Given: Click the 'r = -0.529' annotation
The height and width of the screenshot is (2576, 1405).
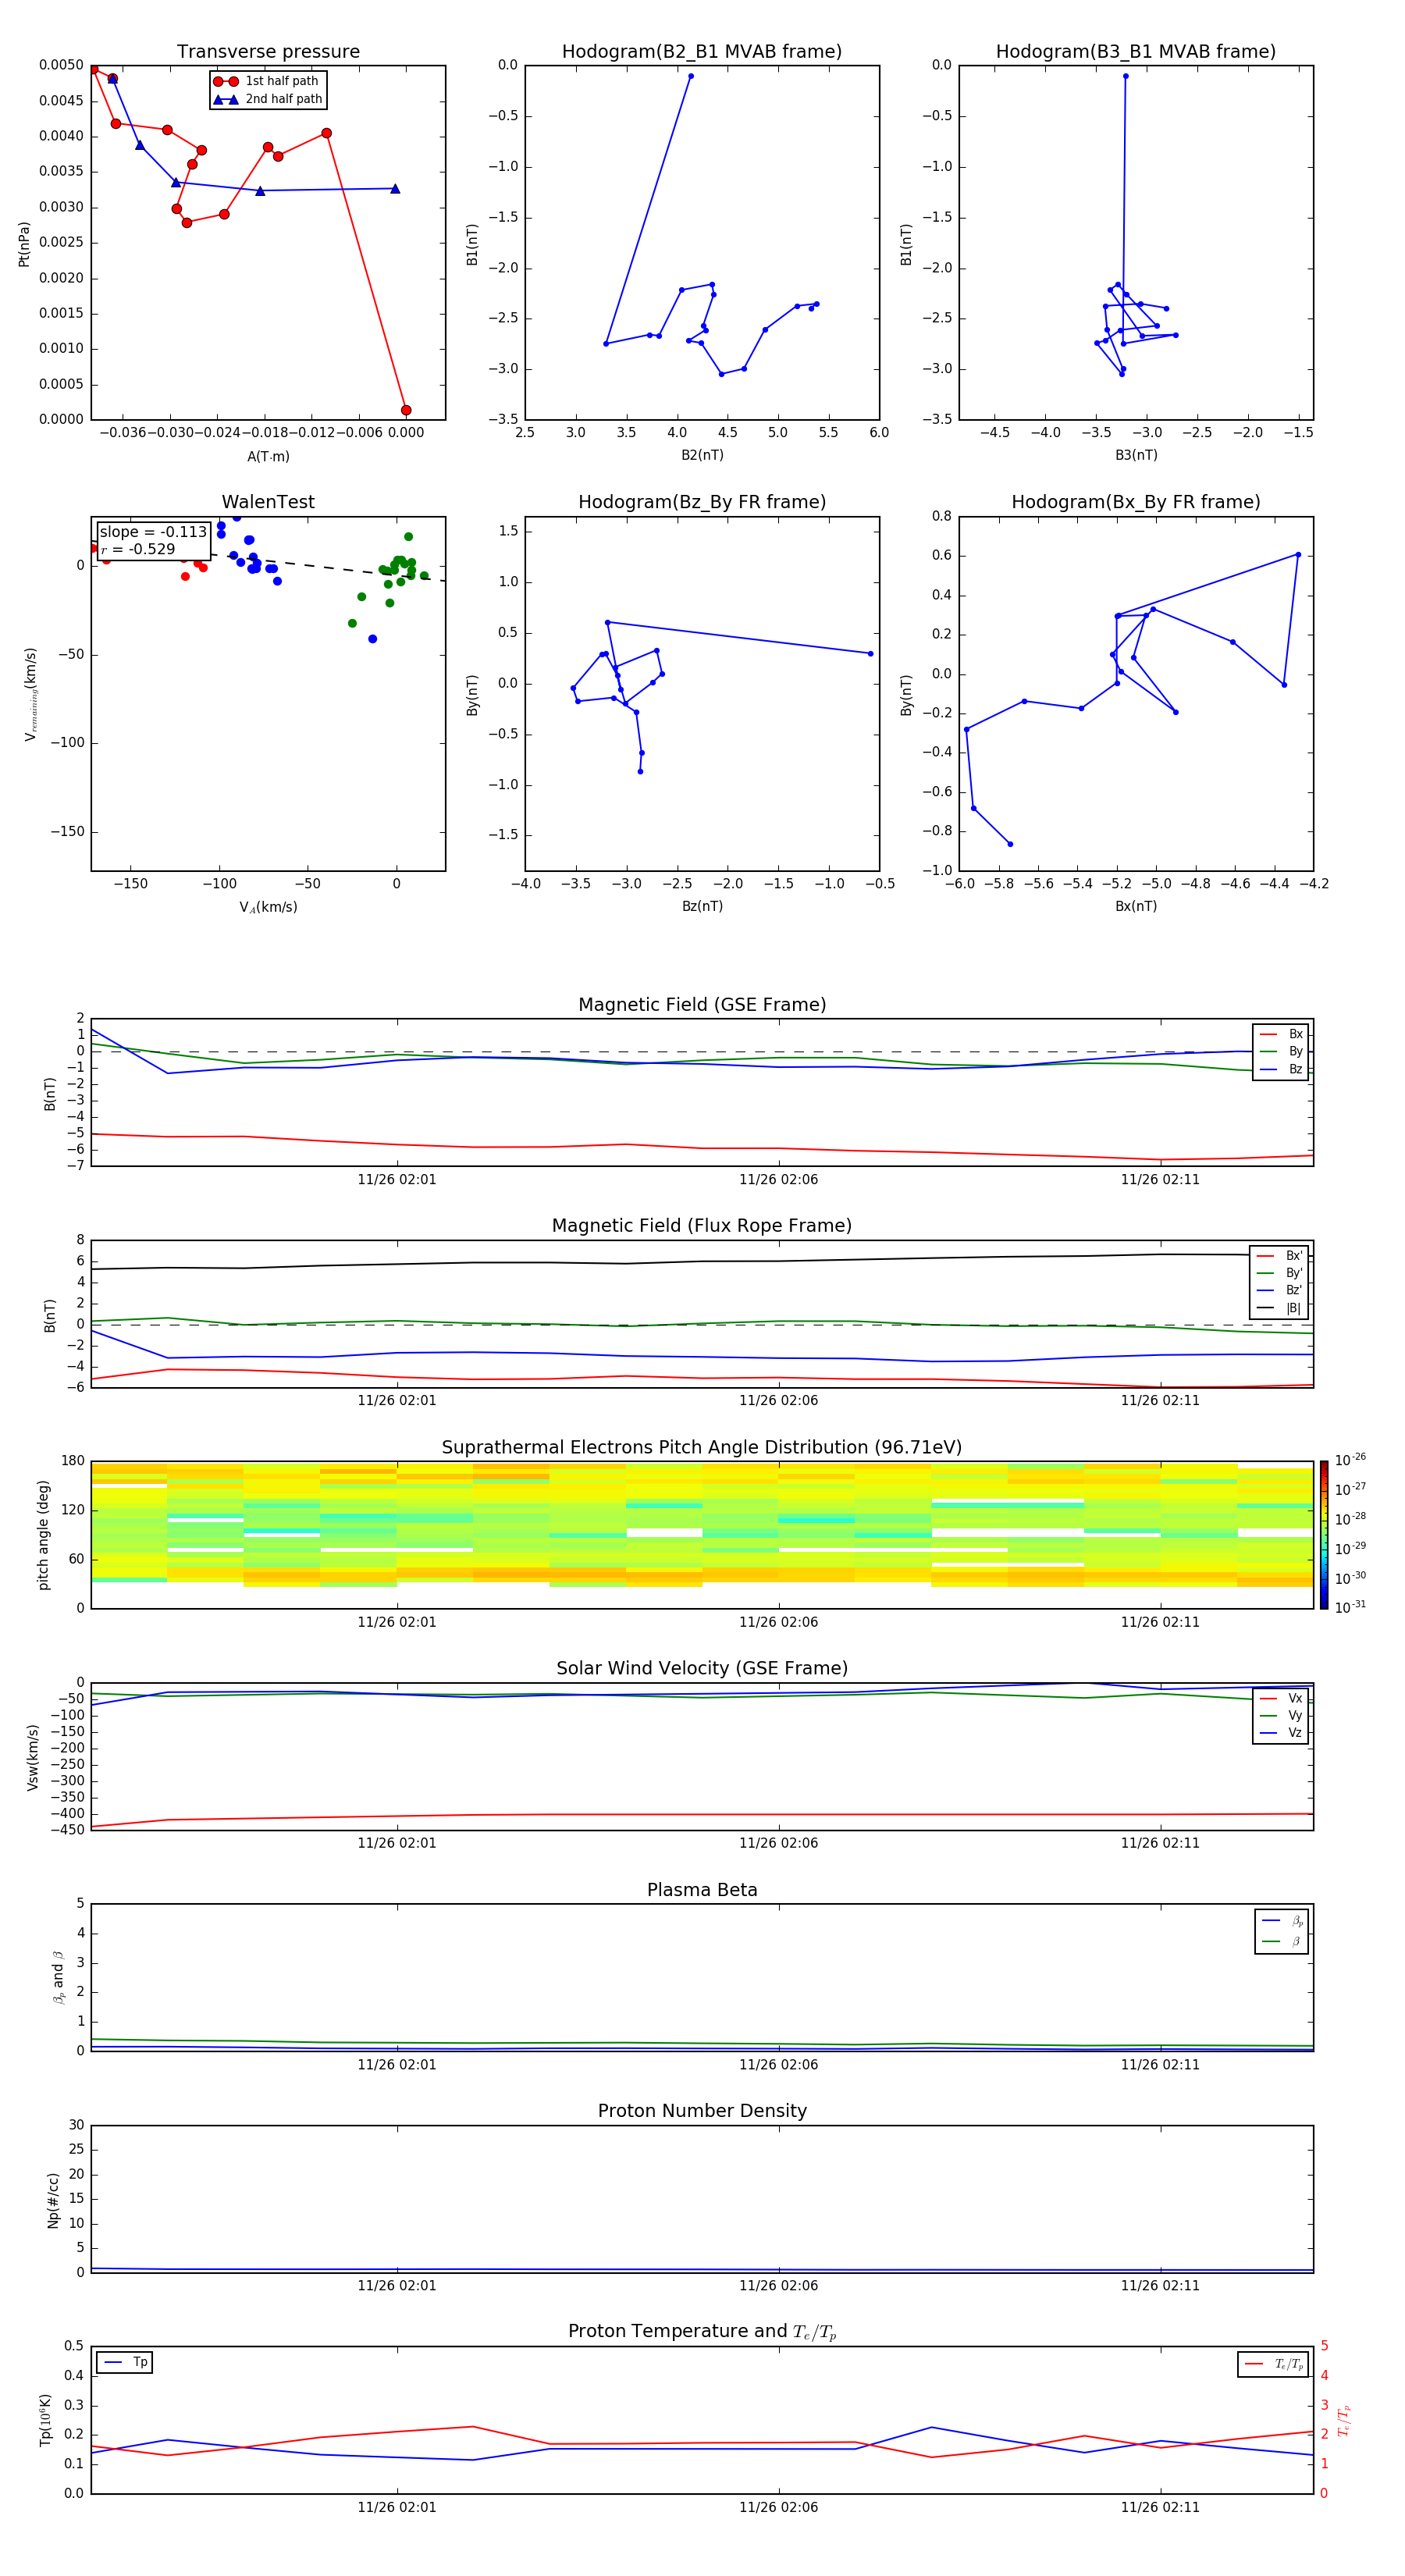Looking at the screenshot, I should point(138,549).
